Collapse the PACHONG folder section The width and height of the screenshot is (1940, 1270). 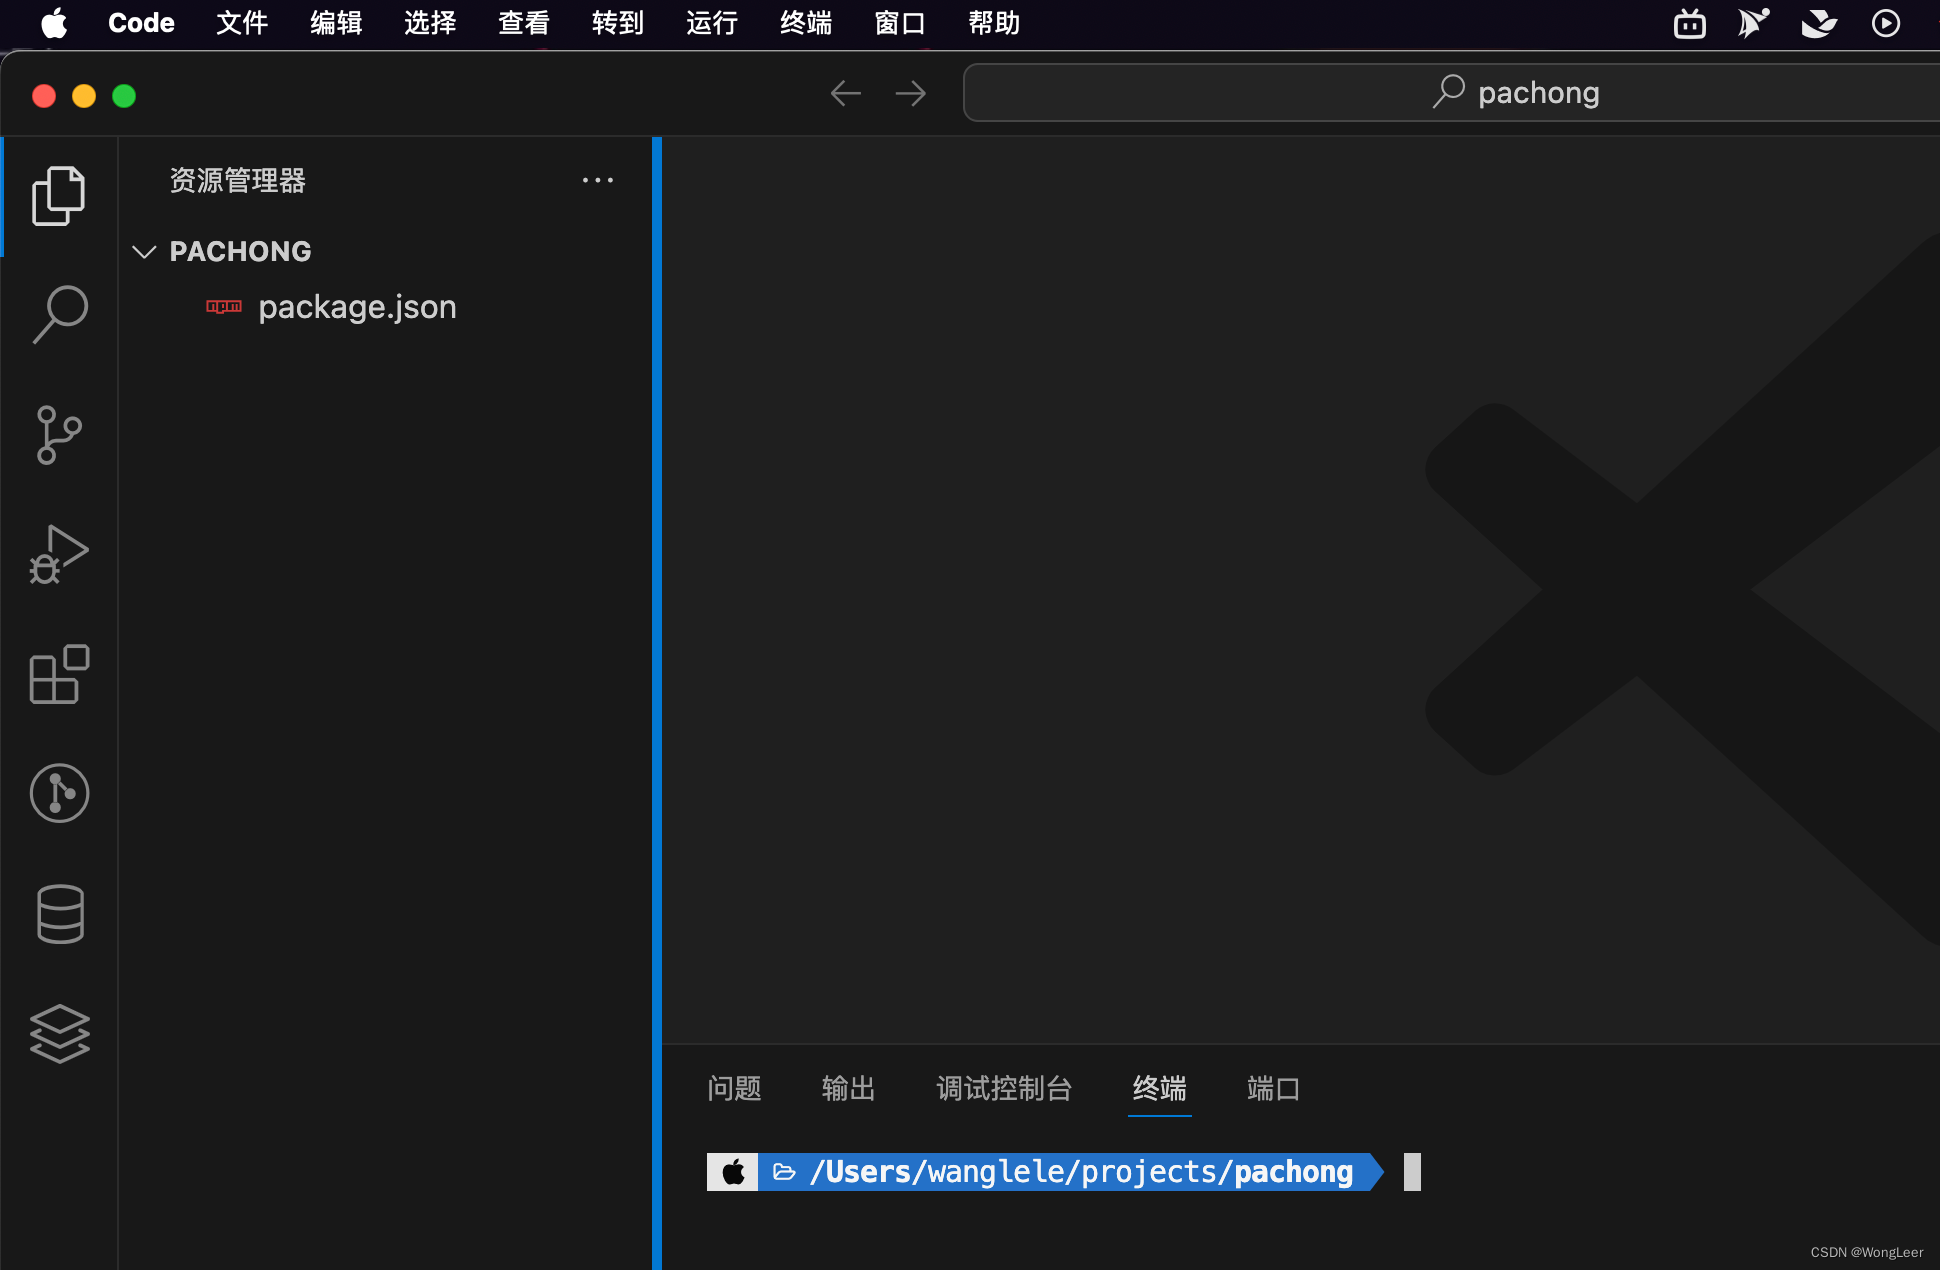click(145, 251)
